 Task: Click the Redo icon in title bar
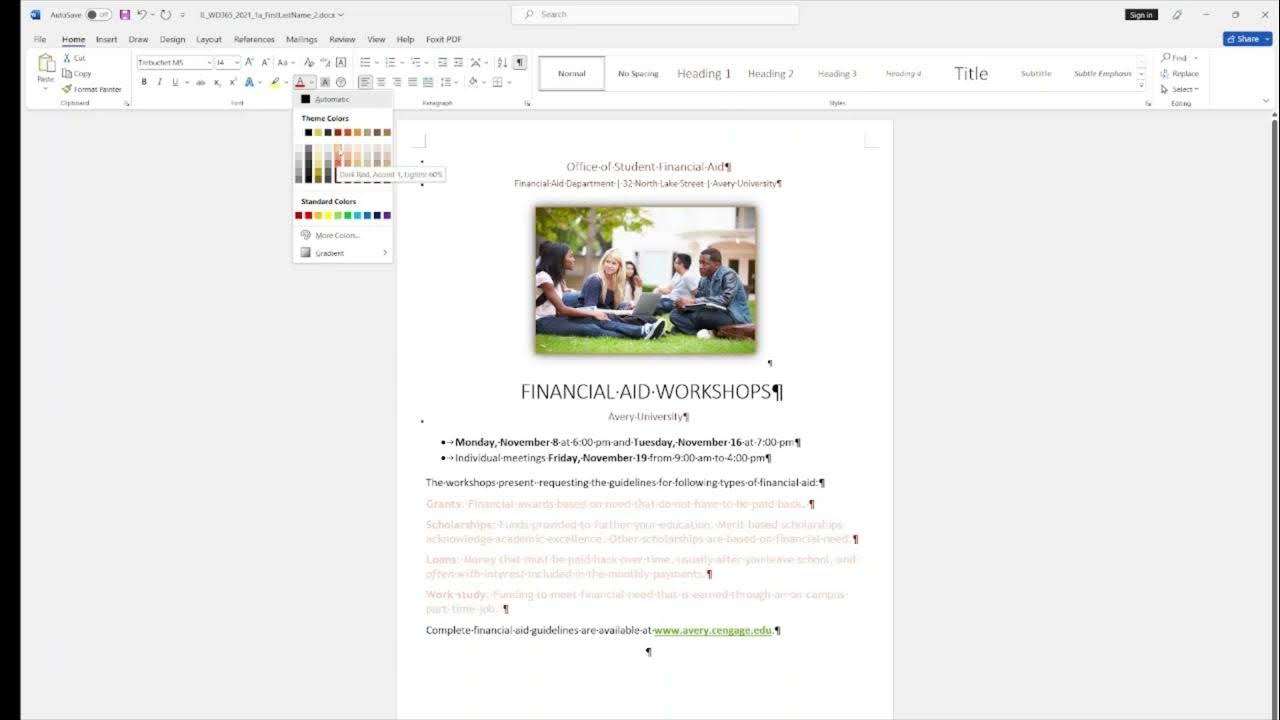165,14
